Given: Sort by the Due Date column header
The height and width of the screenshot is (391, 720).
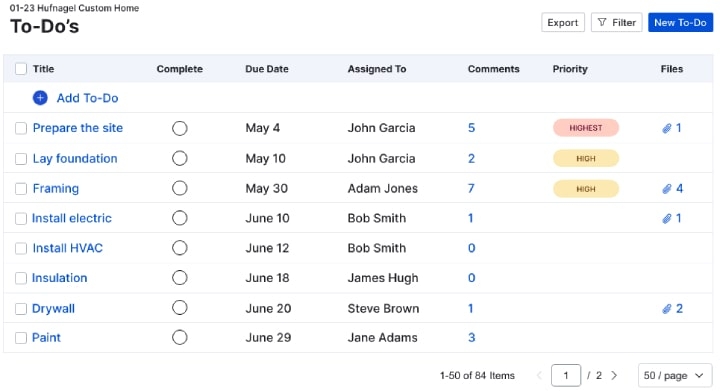Looking at the screenshot, I should [267, 69].
